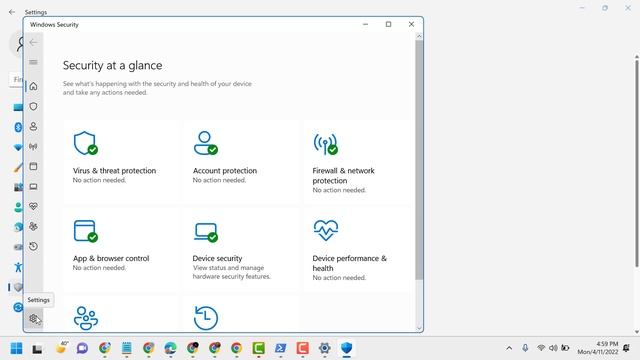Viewport: 640px width, 360px height.
Task: Open the Device performance & health card
Action: (x=357, y=250)
